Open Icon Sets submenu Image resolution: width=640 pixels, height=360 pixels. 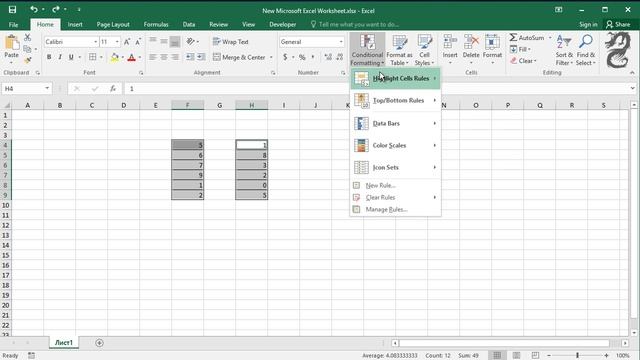click(x=395, y=167)
